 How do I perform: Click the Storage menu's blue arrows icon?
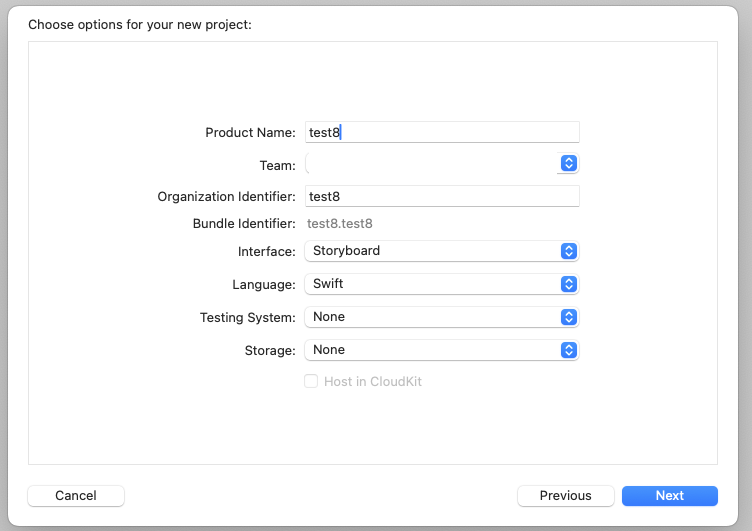coord(568,350)
